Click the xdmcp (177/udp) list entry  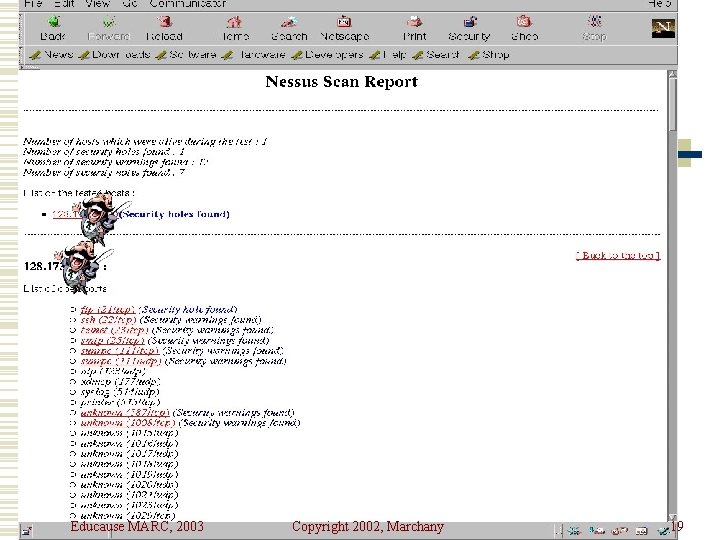click(x=120, y=382)
